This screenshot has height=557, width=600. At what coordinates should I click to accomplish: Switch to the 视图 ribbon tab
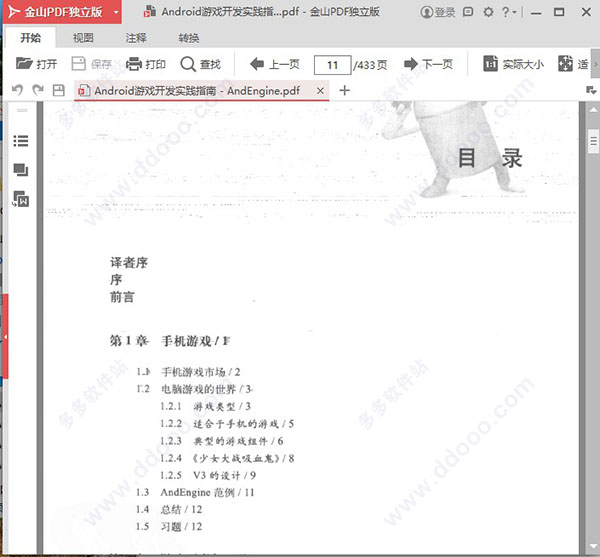pyautogui.click(x=83, y=38)
